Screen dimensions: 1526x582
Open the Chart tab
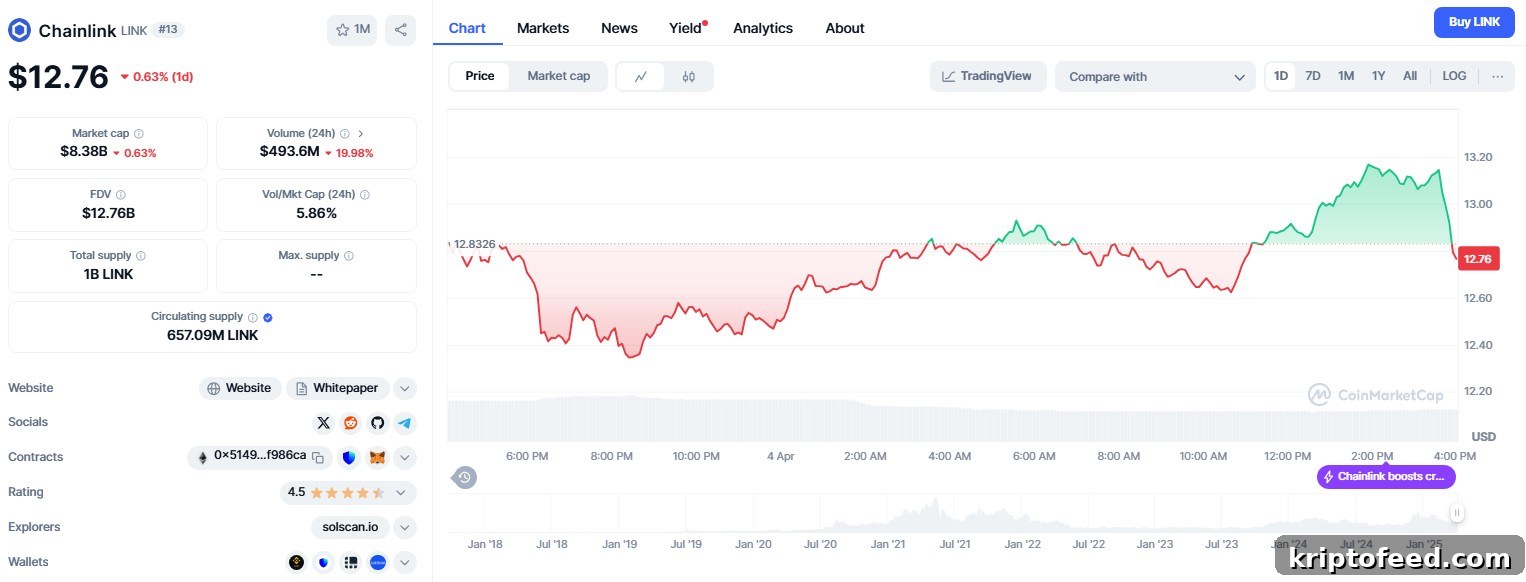(467, 28)
